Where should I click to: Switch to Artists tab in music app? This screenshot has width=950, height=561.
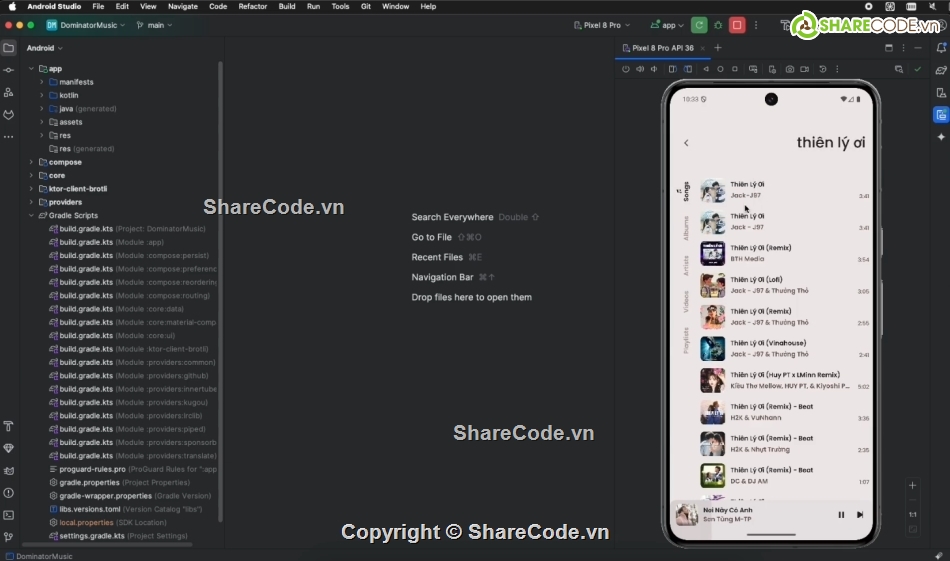686,265
